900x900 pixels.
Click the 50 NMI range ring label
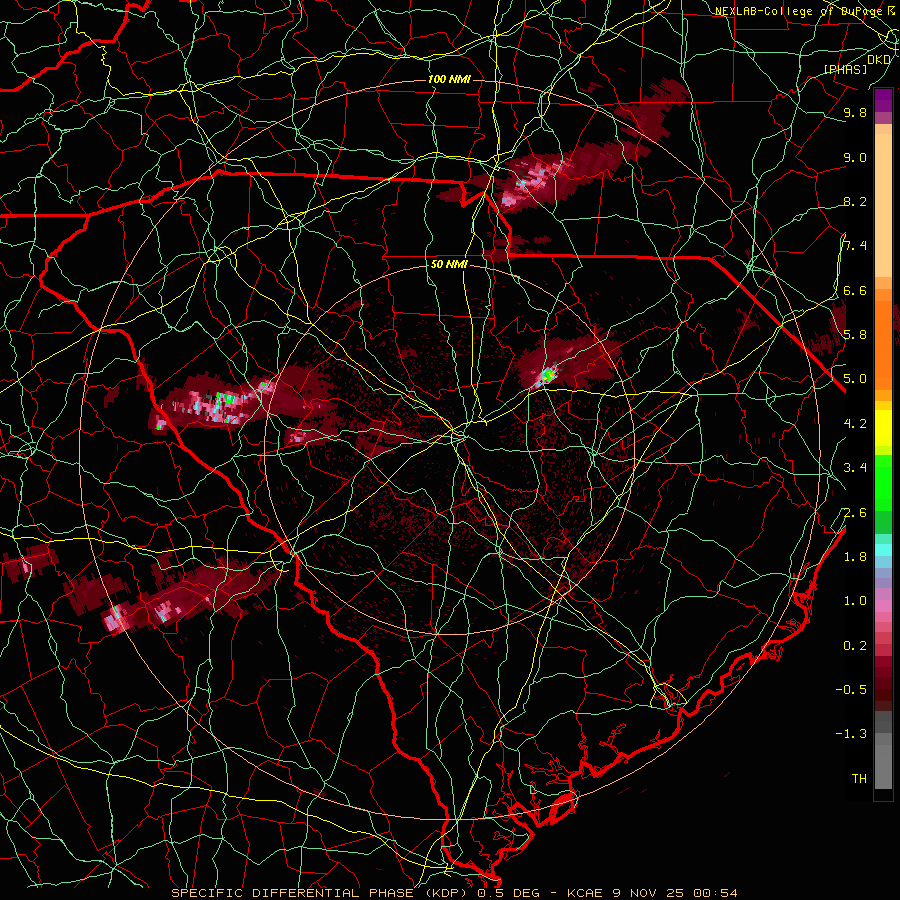(449, 264)
